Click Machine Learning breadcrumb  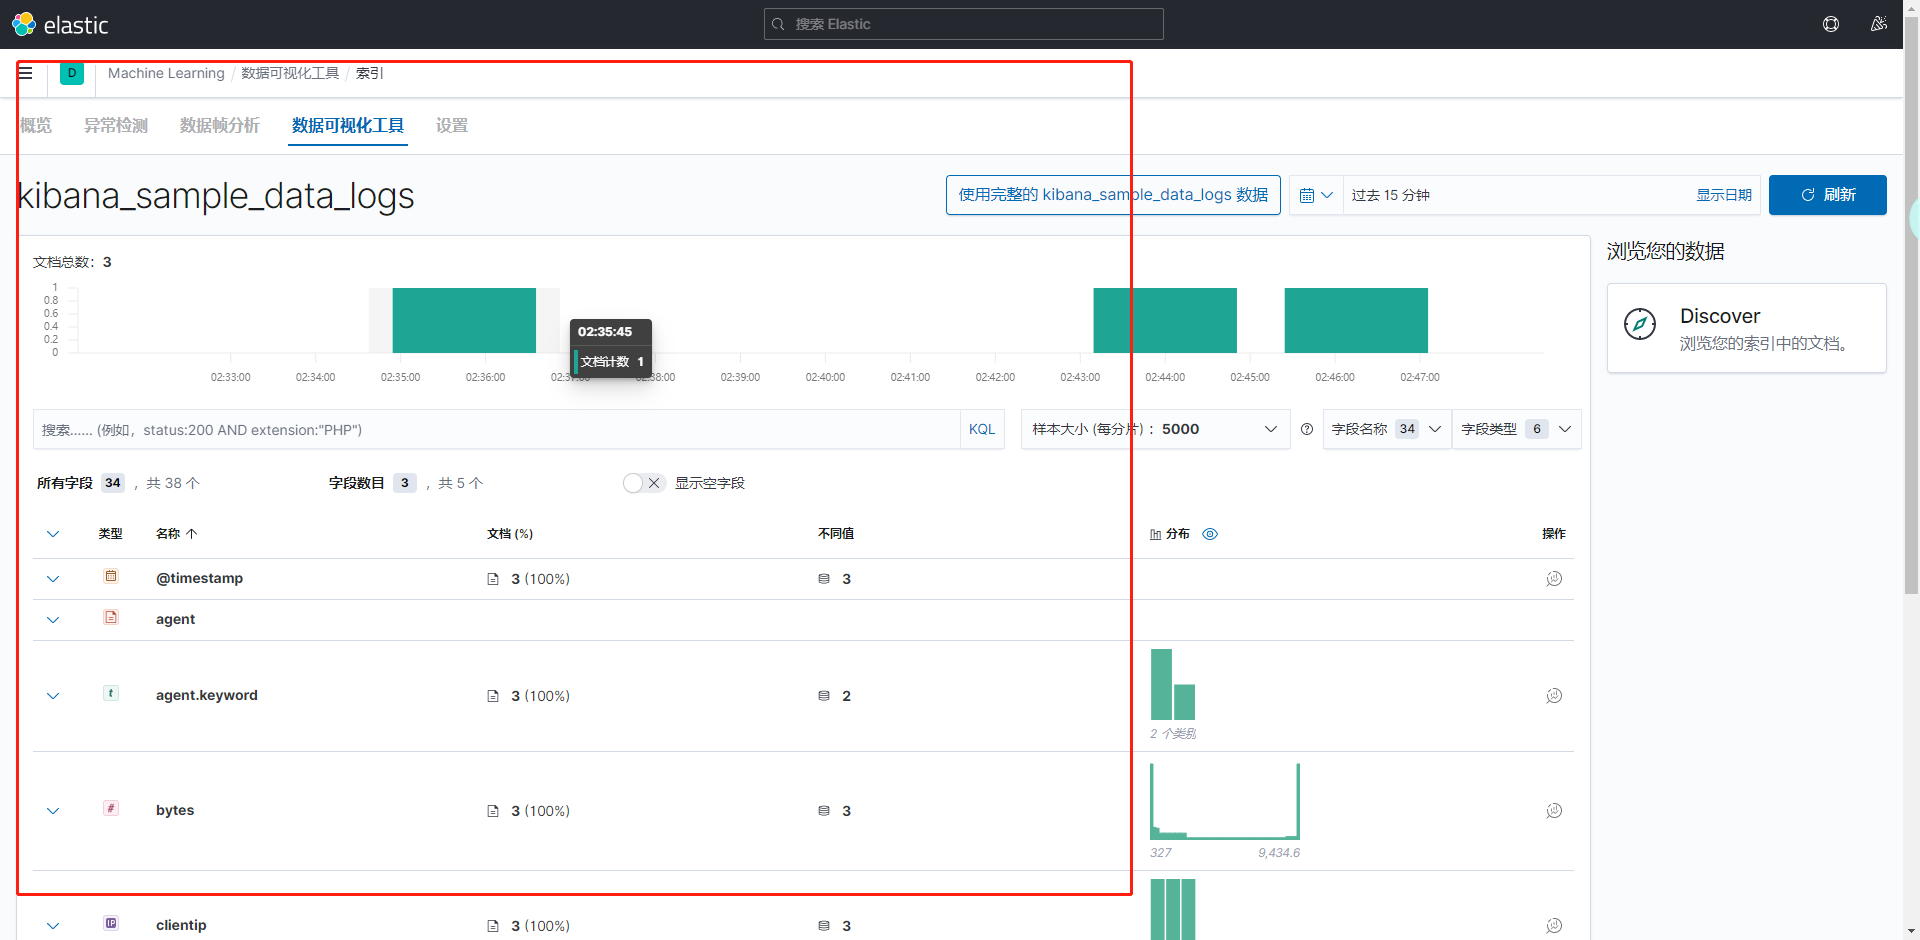[166, 73]
